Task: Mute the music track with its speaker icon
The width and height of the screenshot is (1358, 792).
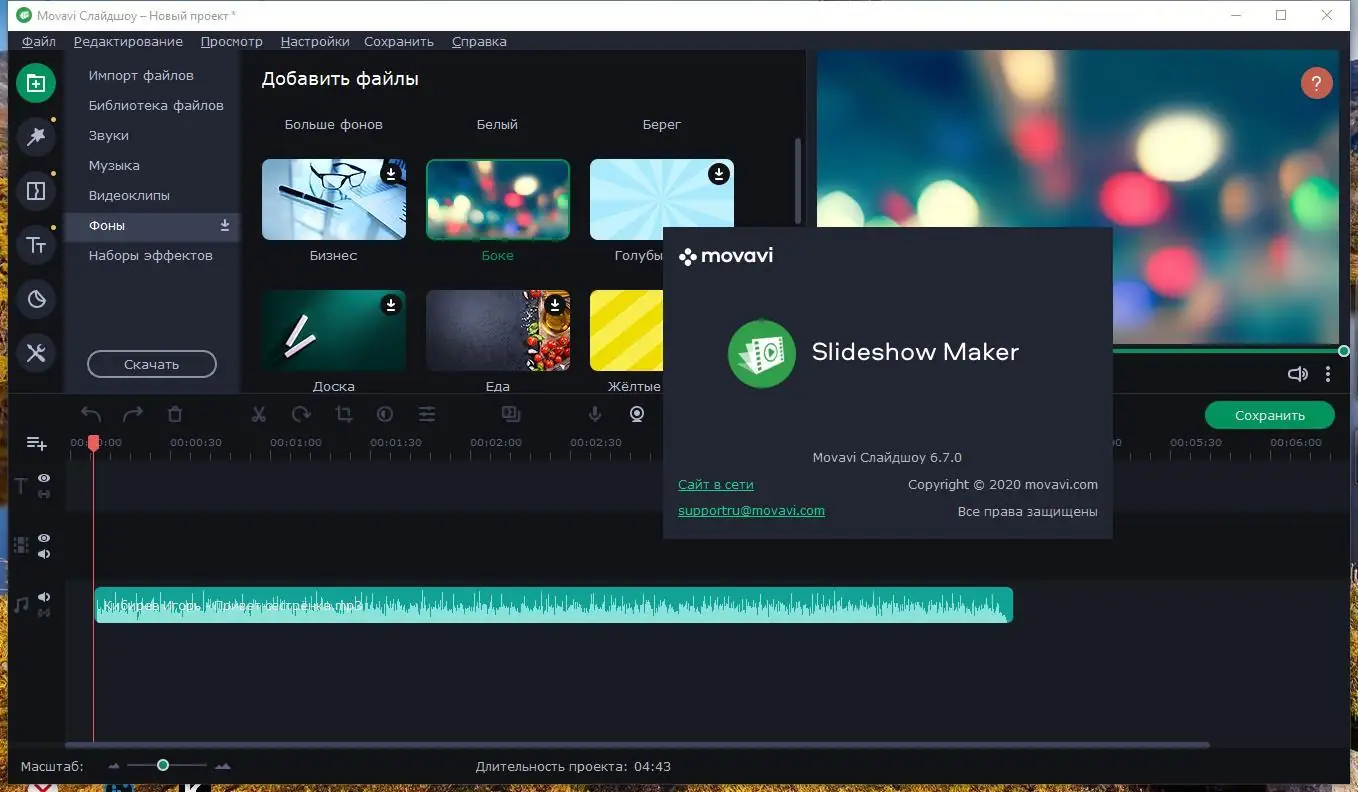Action: [44, 596]
